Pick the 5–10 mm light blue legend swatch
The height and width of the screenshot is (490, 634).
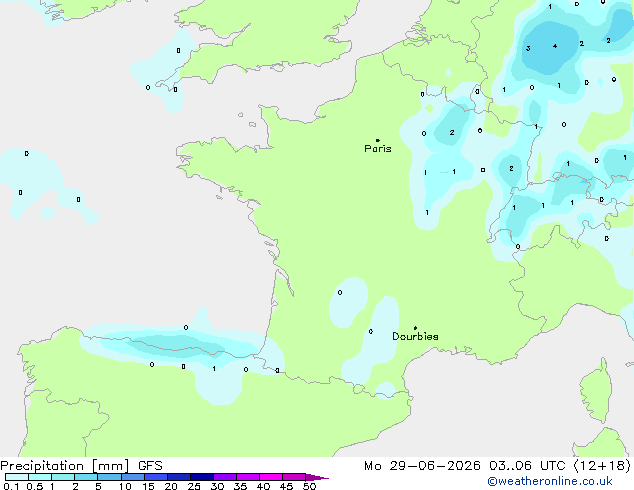point(109,477)
